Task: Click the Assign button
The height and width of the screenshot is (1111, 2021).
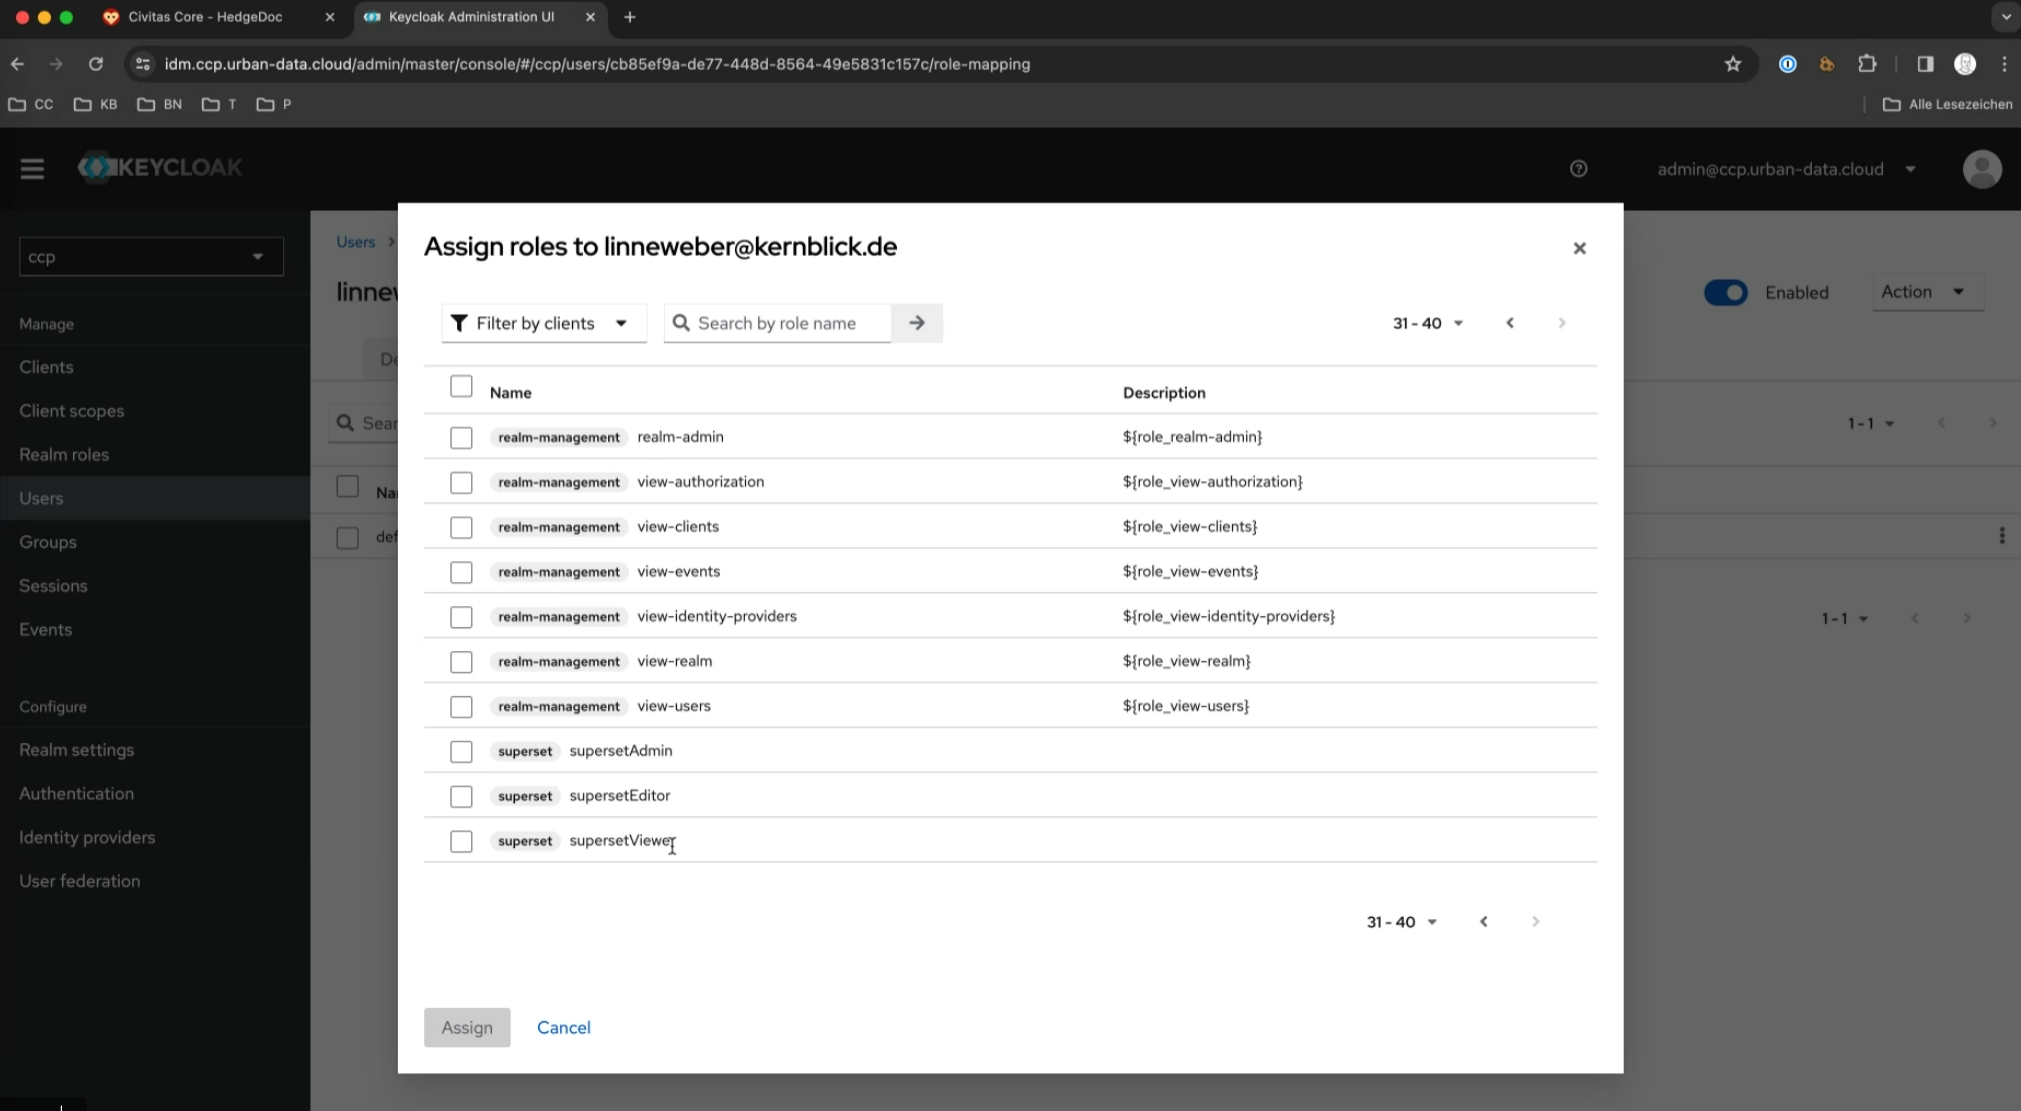Action: click(x=467, y=1028)
